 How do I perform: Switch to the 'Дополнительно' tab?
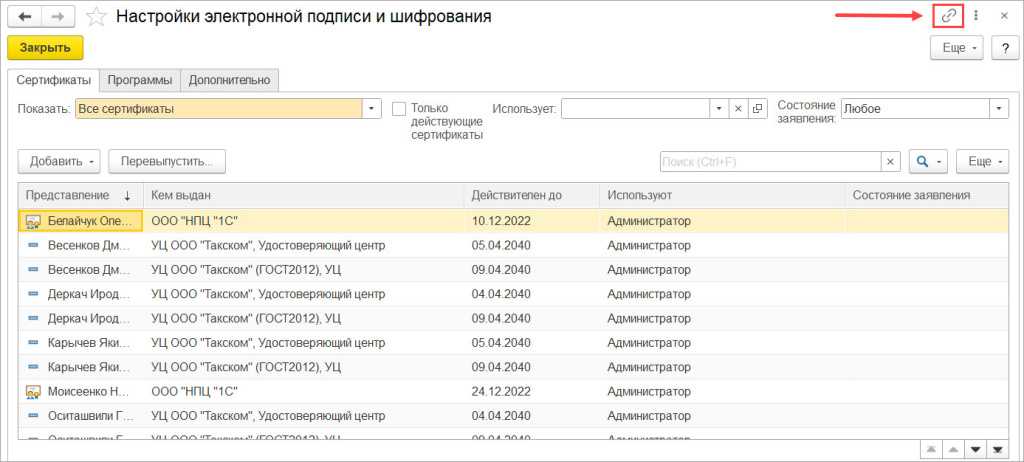tap(230, 80)
